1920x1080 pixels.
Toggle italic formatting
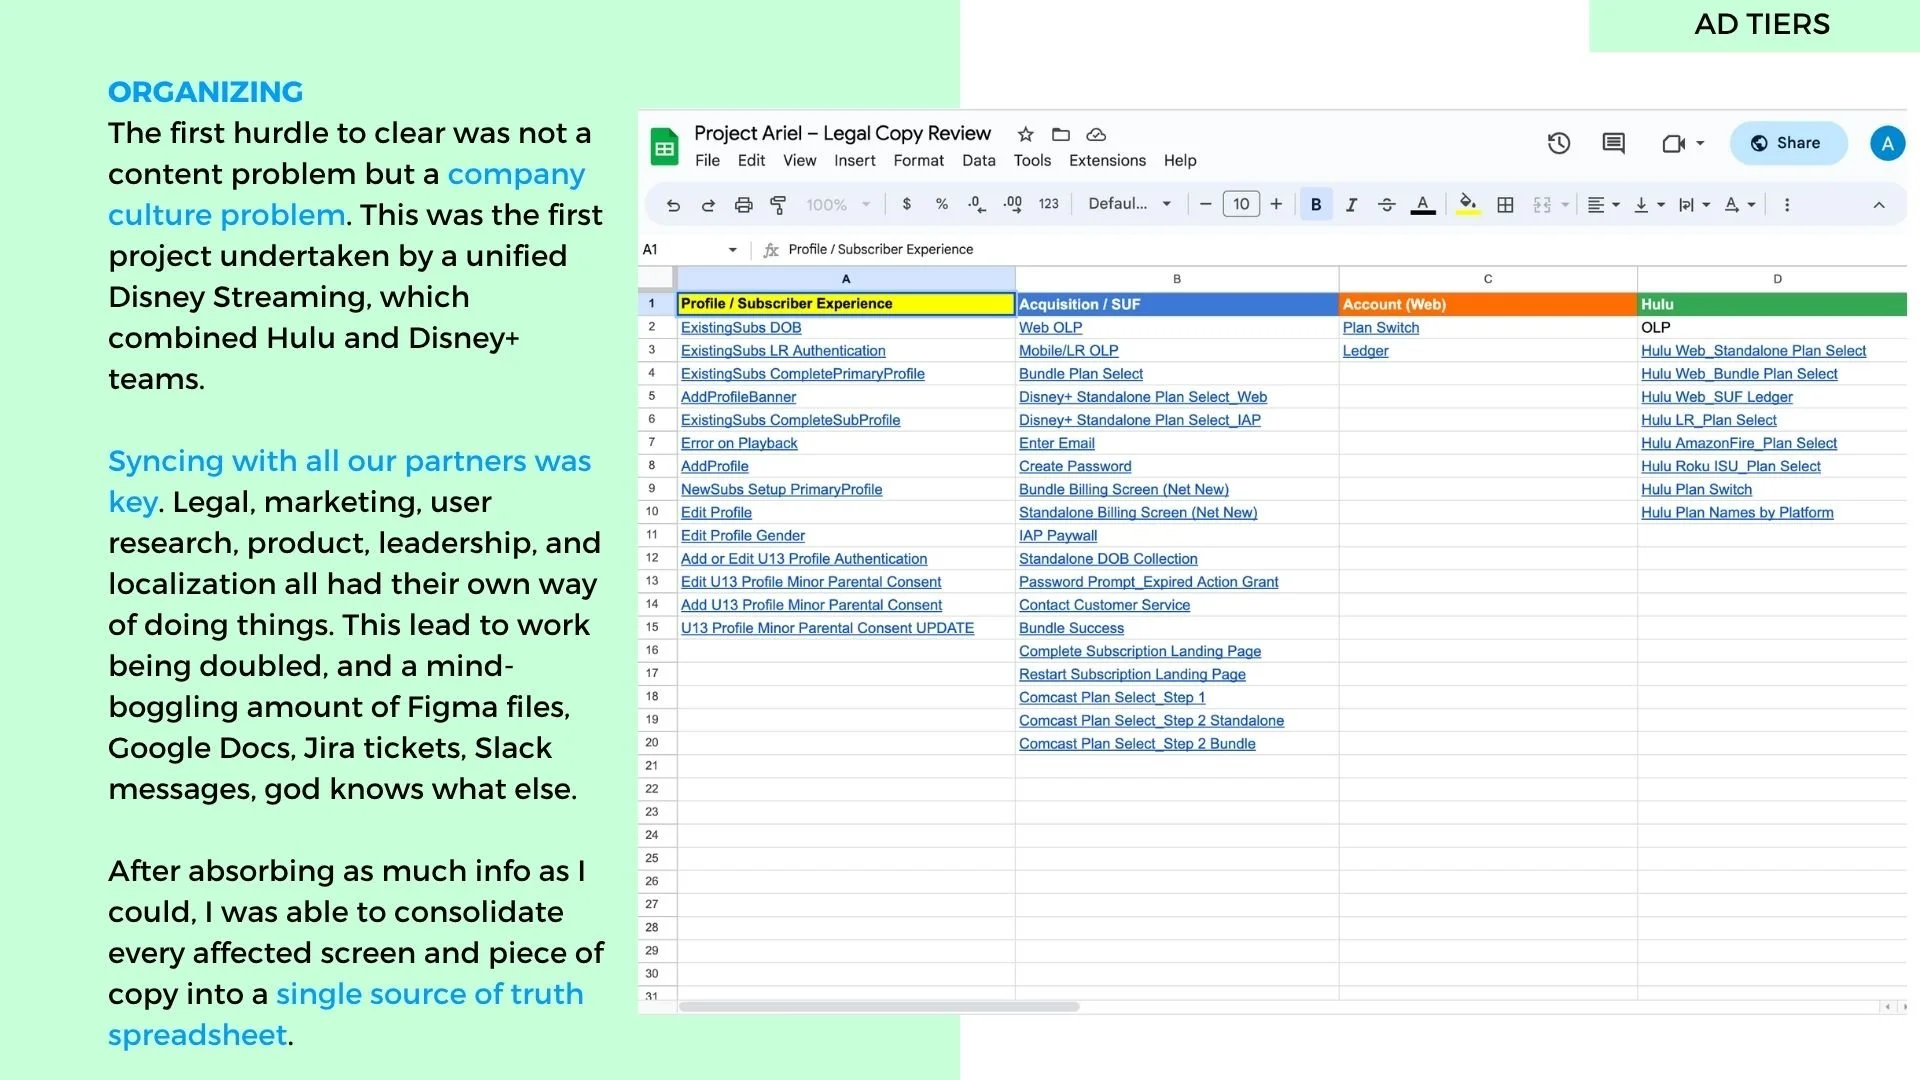click(1351, 205)
